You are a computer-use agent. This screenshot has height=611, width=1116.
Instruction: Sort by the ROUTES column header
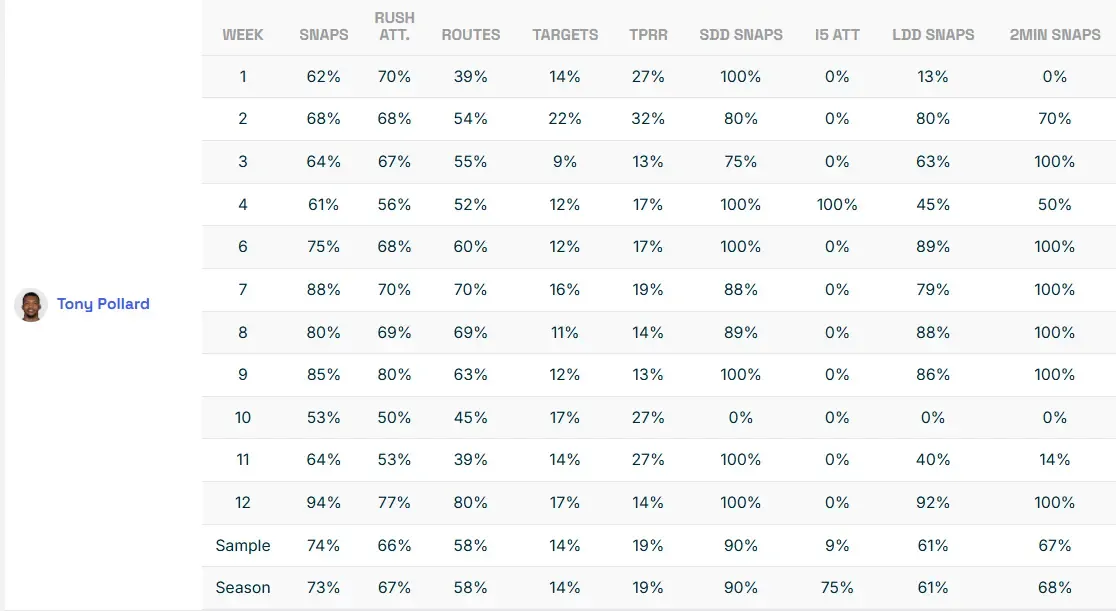[471, 34]
